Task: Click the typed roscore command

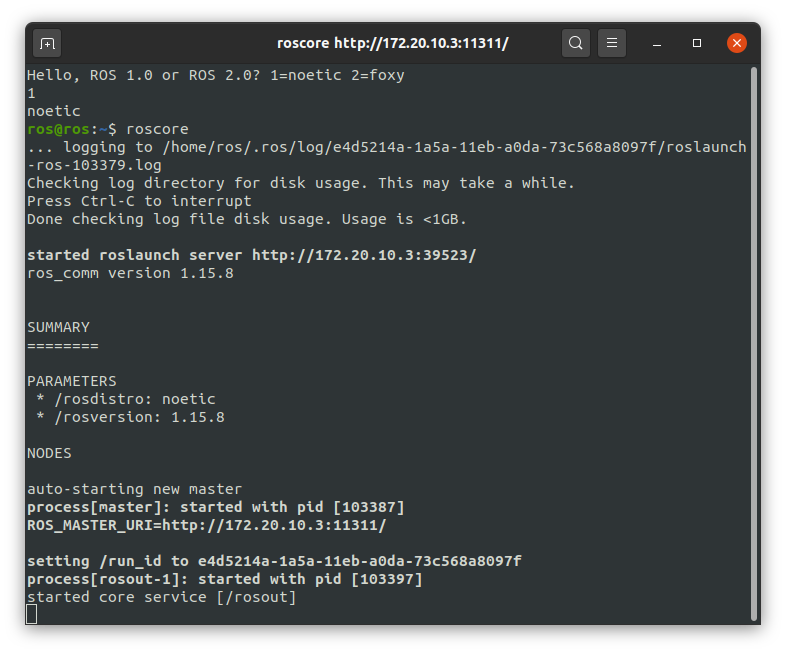Action: coord(157,129)
